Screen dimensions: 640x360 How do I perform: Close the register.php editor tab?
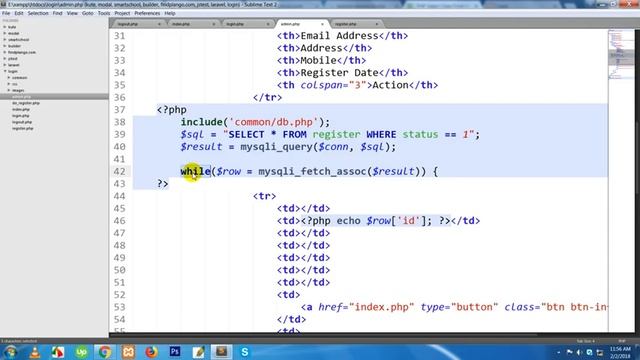[376, 24]
